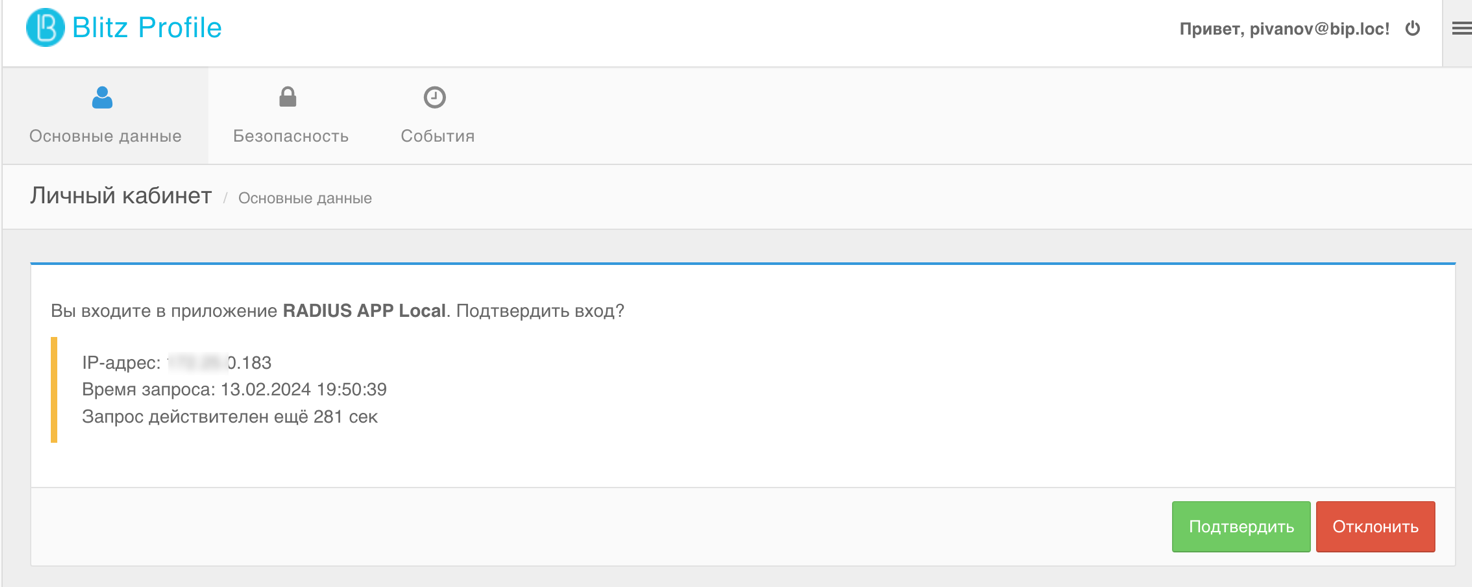
Task: Click the person icon for Основные данные
Action: (x=102, y=97)
